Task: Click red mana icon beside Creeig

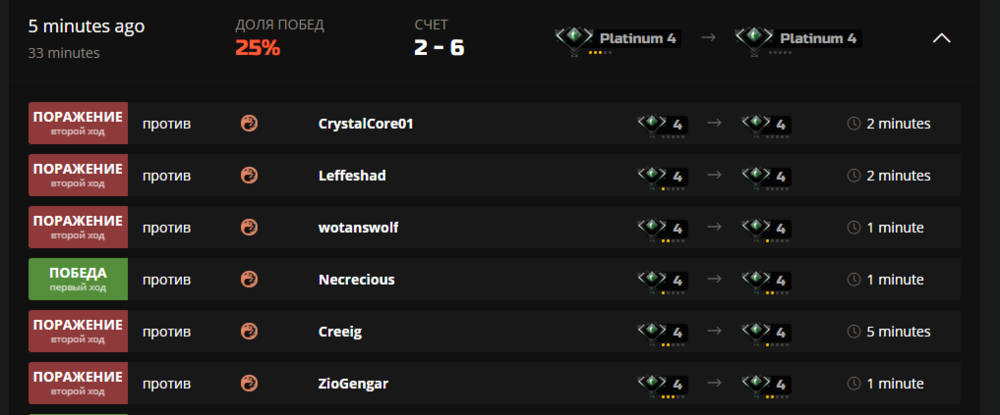Action: pos(249,332)
